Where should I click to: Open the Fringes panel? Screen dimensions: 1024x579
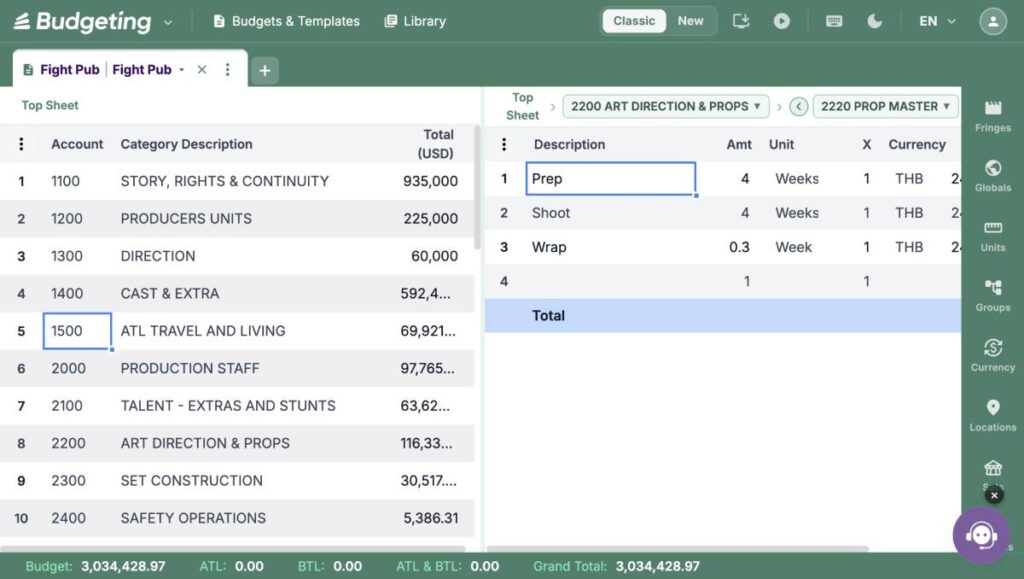(x=993, y=117)
